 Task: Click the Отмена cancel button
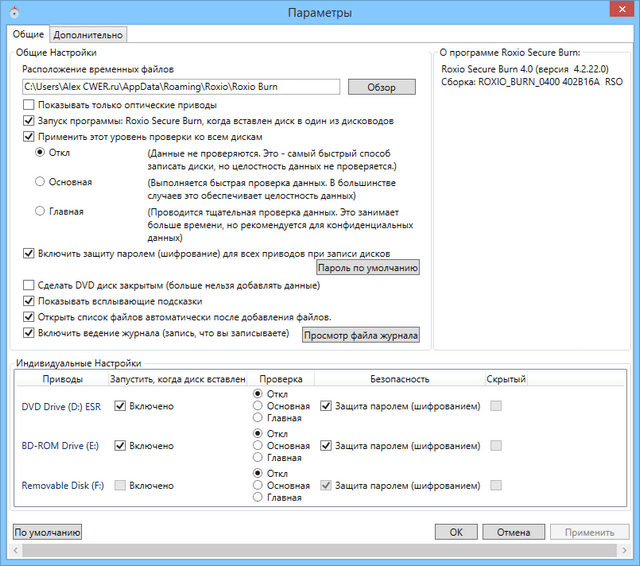(513, 532)
